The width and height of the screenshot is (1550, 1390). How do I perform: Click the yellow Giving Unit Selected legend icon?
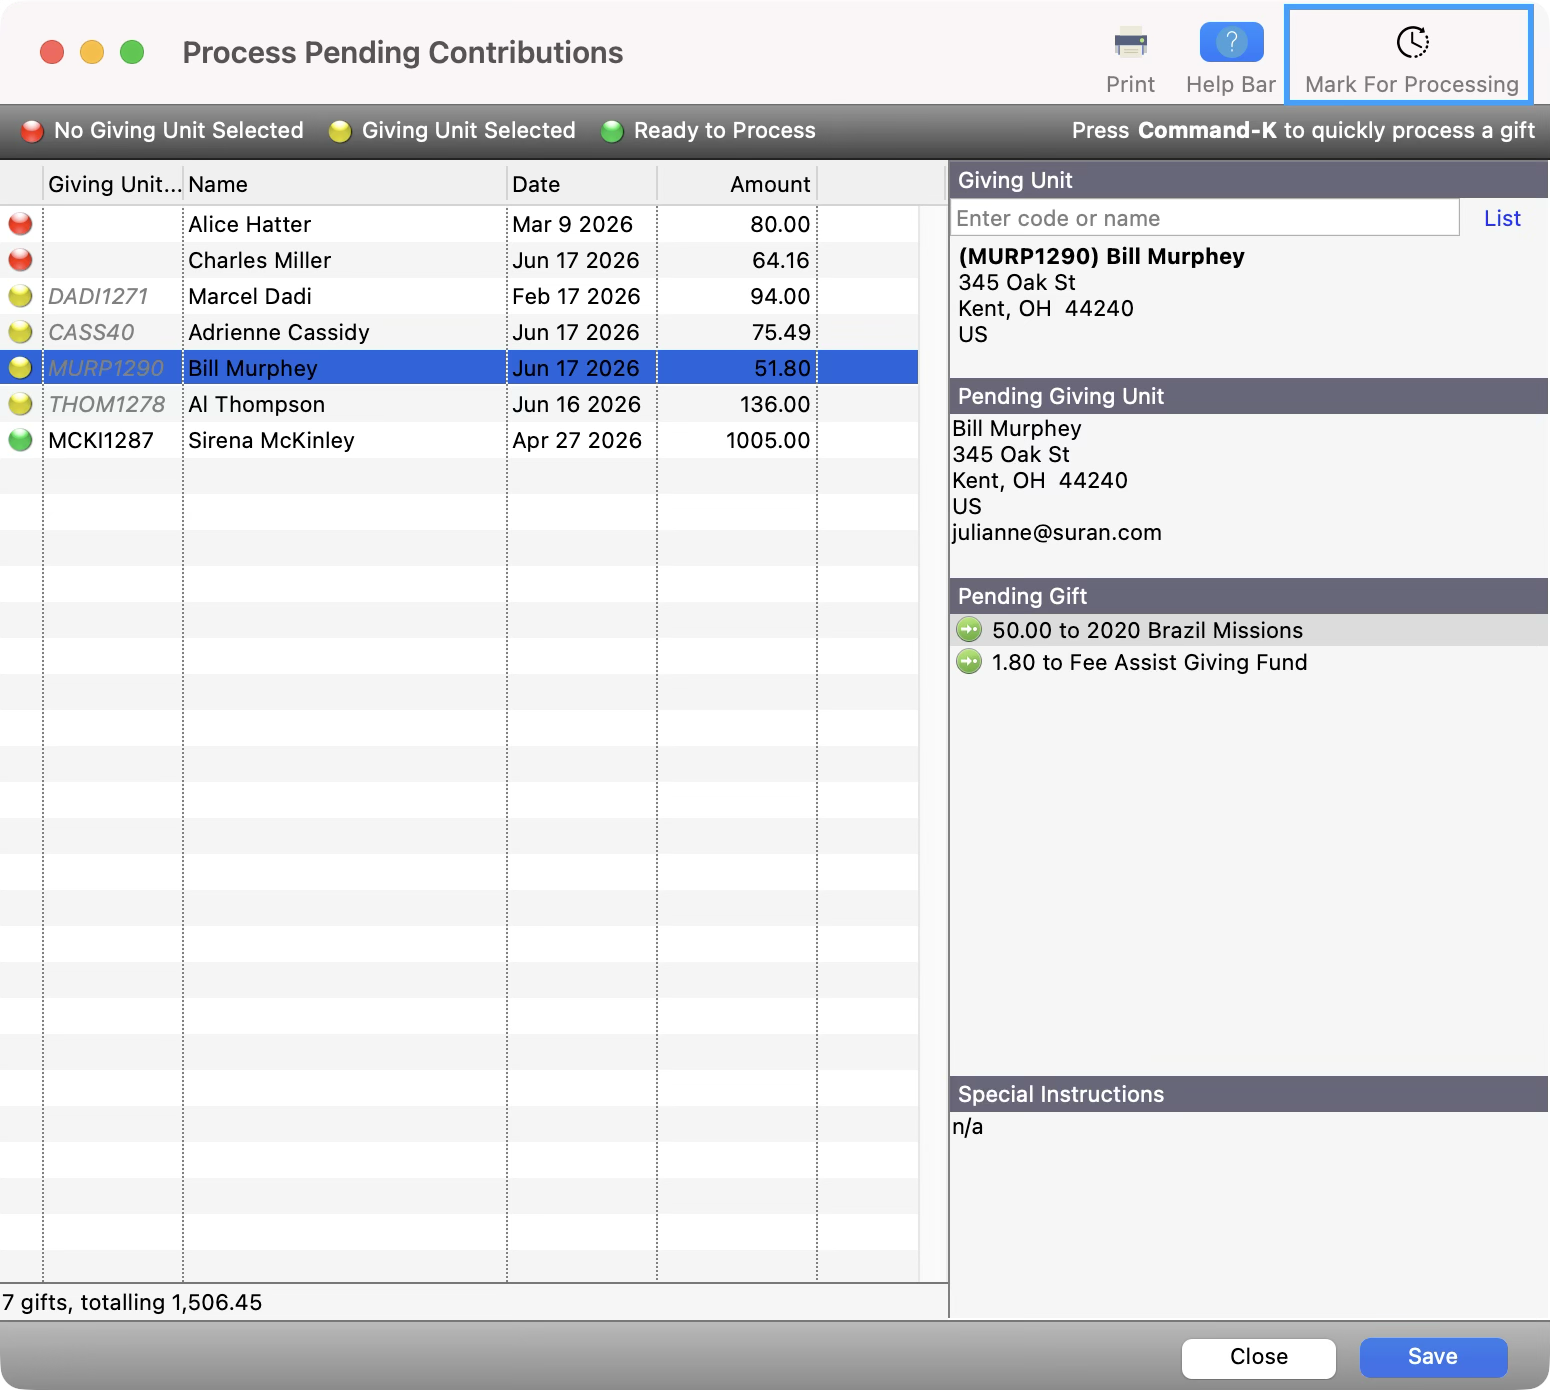click(x=340, y=131)
